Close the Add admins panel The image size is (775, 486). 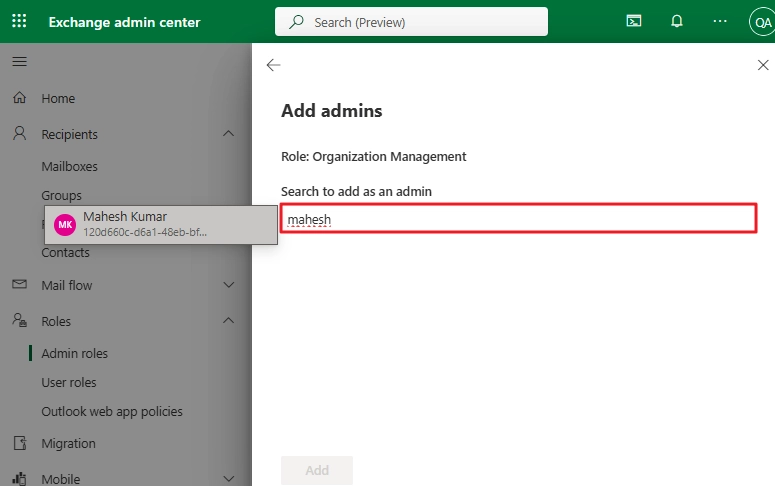763,65
